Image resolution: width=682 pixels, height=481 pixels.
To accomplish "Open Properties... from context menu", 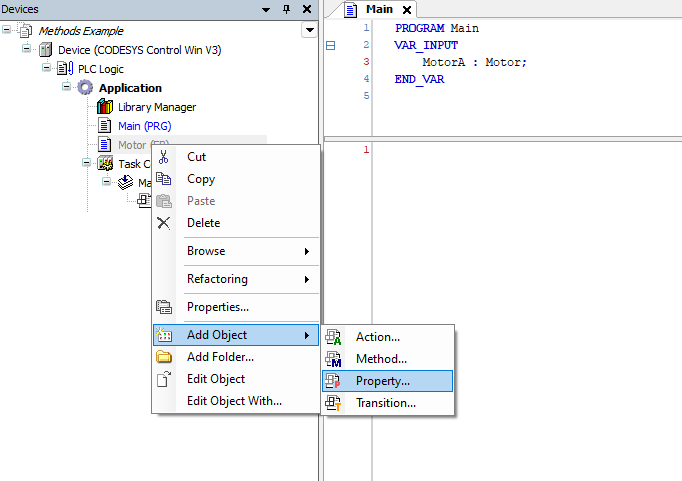I will click(x=236, y=307).
